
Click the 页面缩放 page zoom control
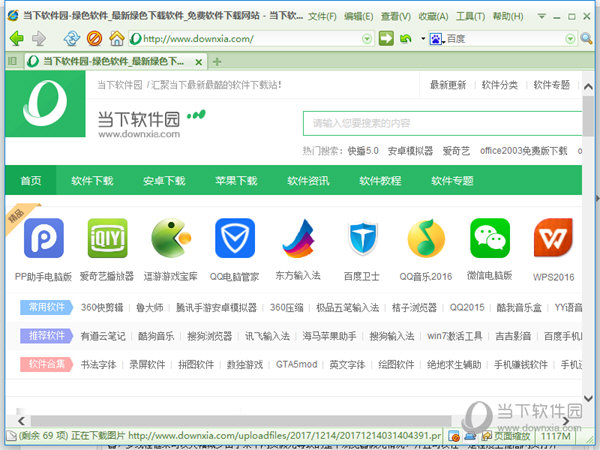pos(506,436)
